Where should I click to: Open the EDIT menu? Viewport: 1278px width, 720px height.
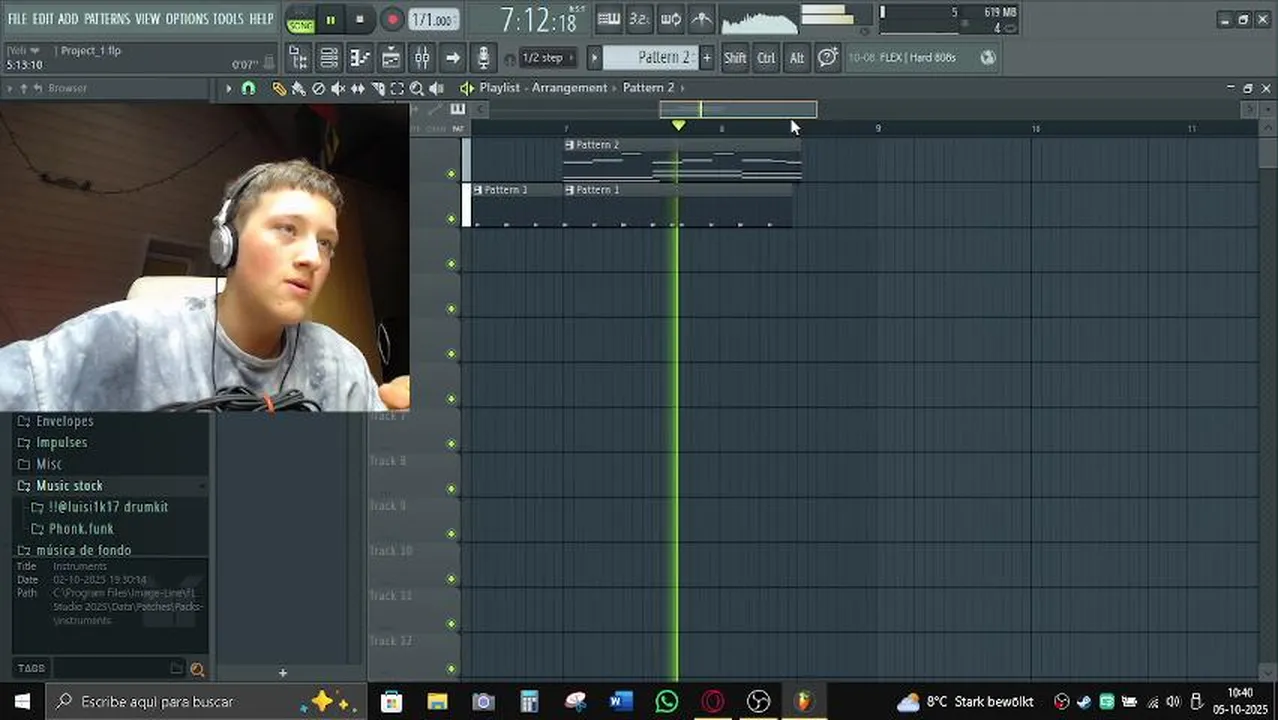(x=43, y=19)
